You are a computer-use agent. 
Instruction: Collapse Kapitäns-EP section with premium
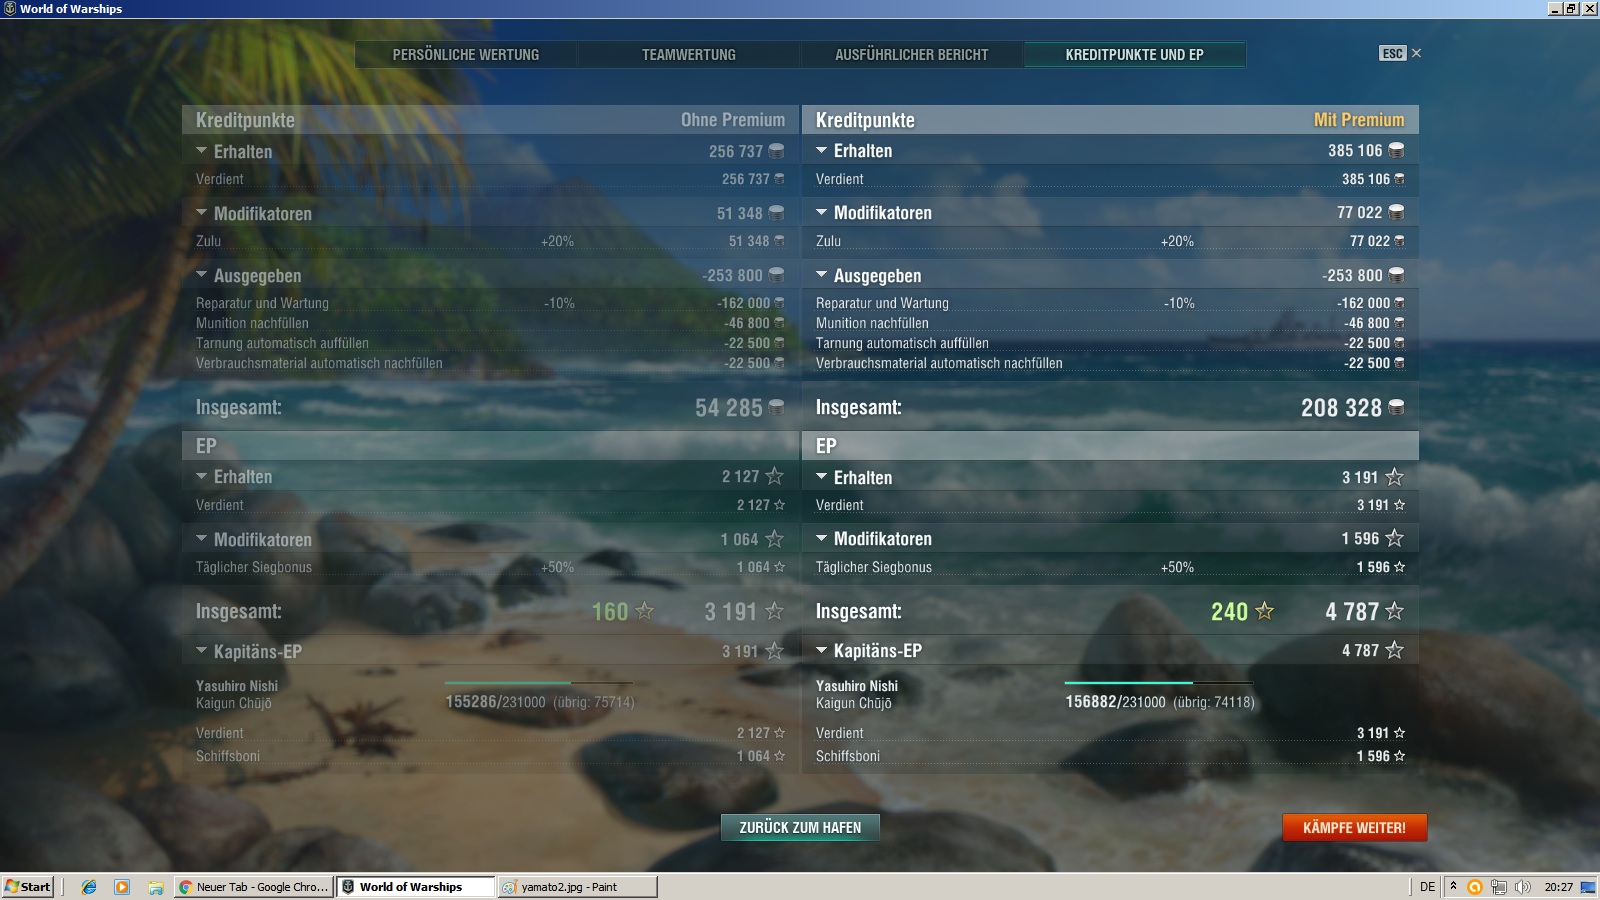click(x=821, y=651)
